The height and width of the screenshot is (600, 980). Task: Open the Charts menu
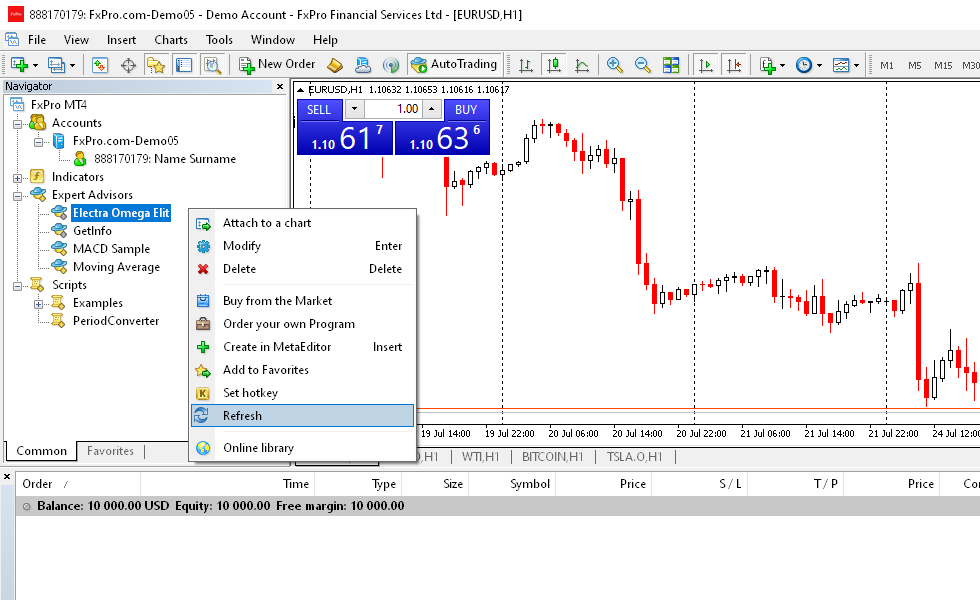click(x=171, y=39)
